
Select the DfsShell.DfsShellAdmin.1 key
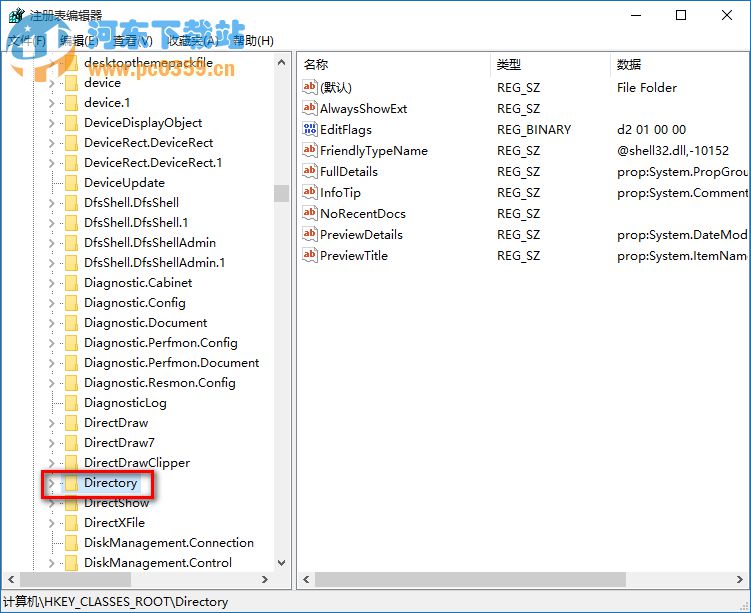tap(154, 263)
